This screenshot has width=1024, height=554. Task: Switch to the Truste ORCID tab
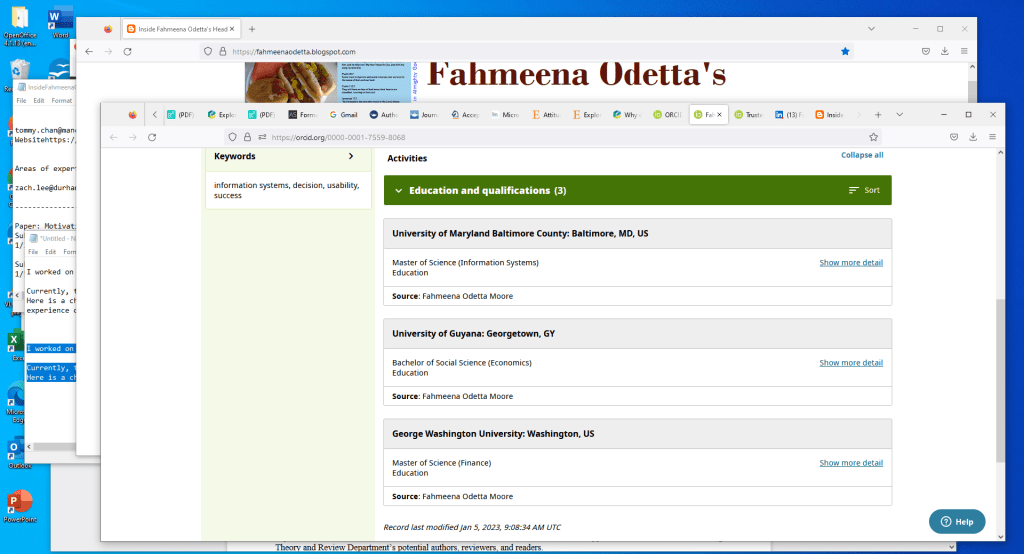pyautogui.click(x=748, y=115)
